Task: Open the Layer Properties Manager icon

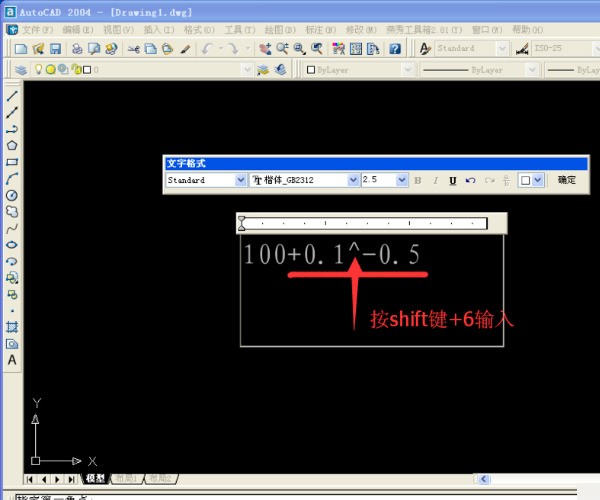Action: pos(21,70)
